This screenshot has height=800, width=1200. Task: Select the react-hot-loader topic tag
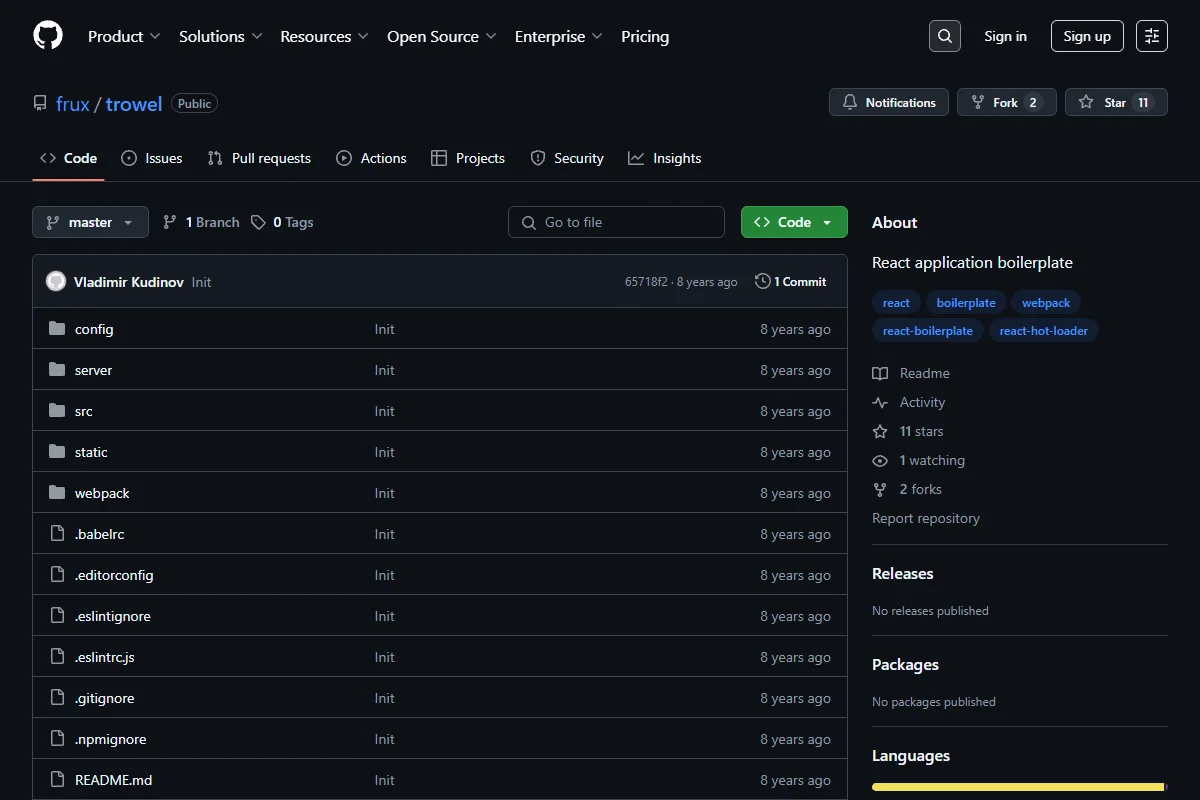pos(1043,331)
